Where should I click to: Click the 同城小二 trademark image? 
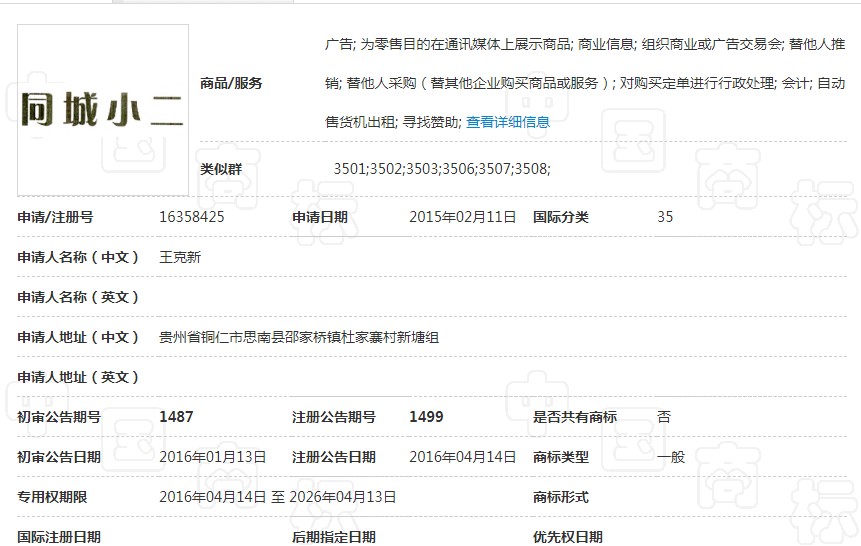(103, 108)
